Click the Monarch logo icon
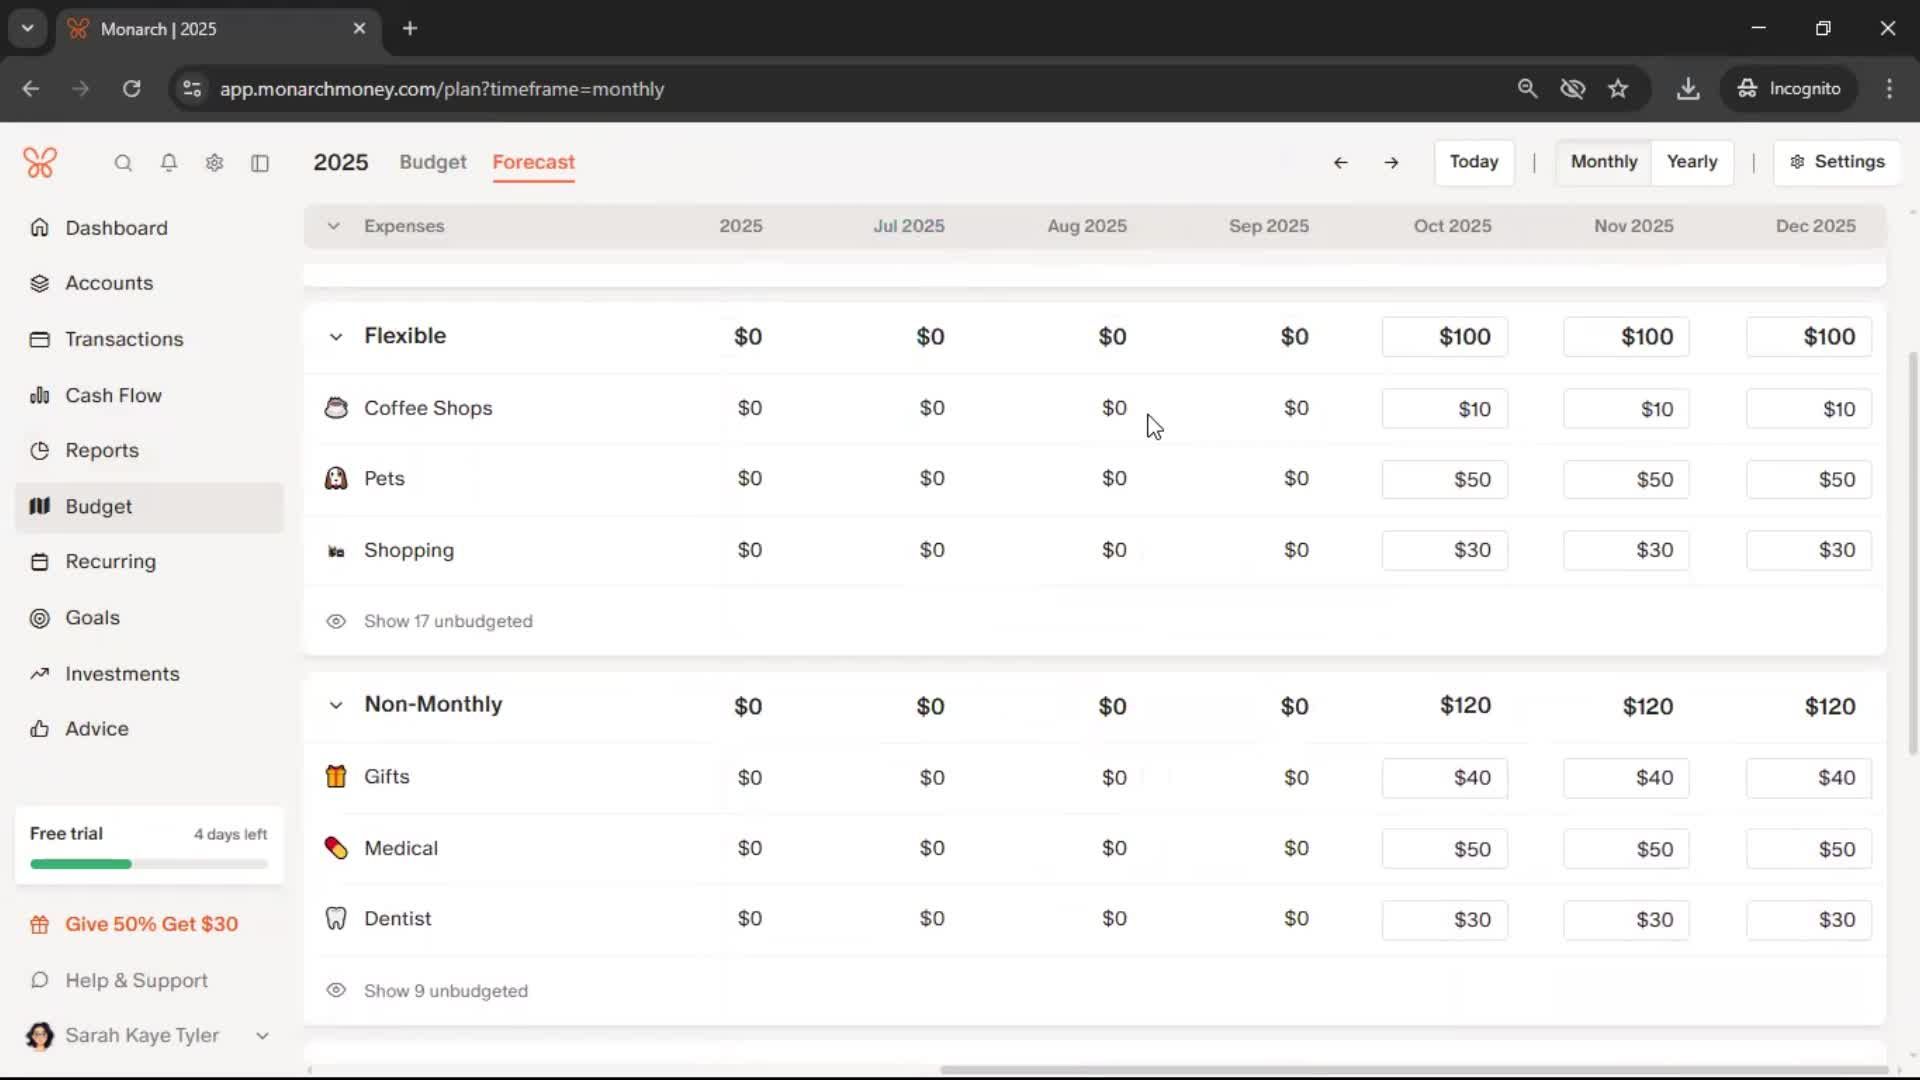Screen dimensions: 1920x1080 [40, 162]
